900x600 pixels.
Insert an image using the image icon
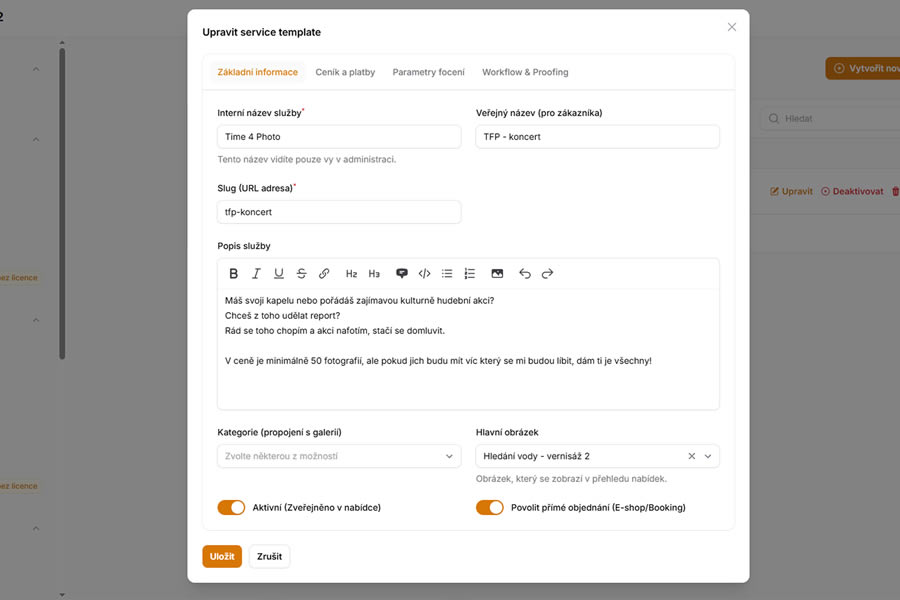pos(497,273)
